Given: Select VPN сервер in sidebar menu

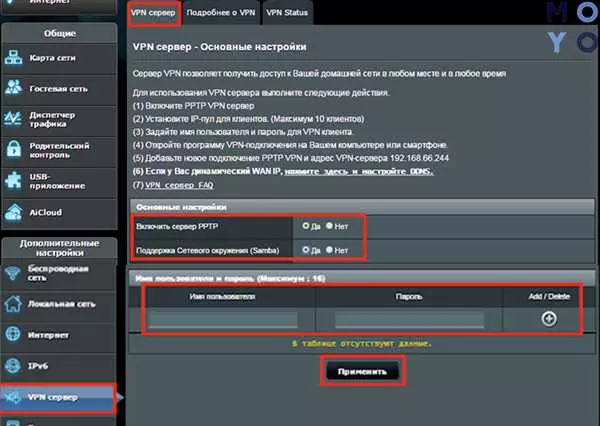Looking at the screenshot, I should (57, 397).
